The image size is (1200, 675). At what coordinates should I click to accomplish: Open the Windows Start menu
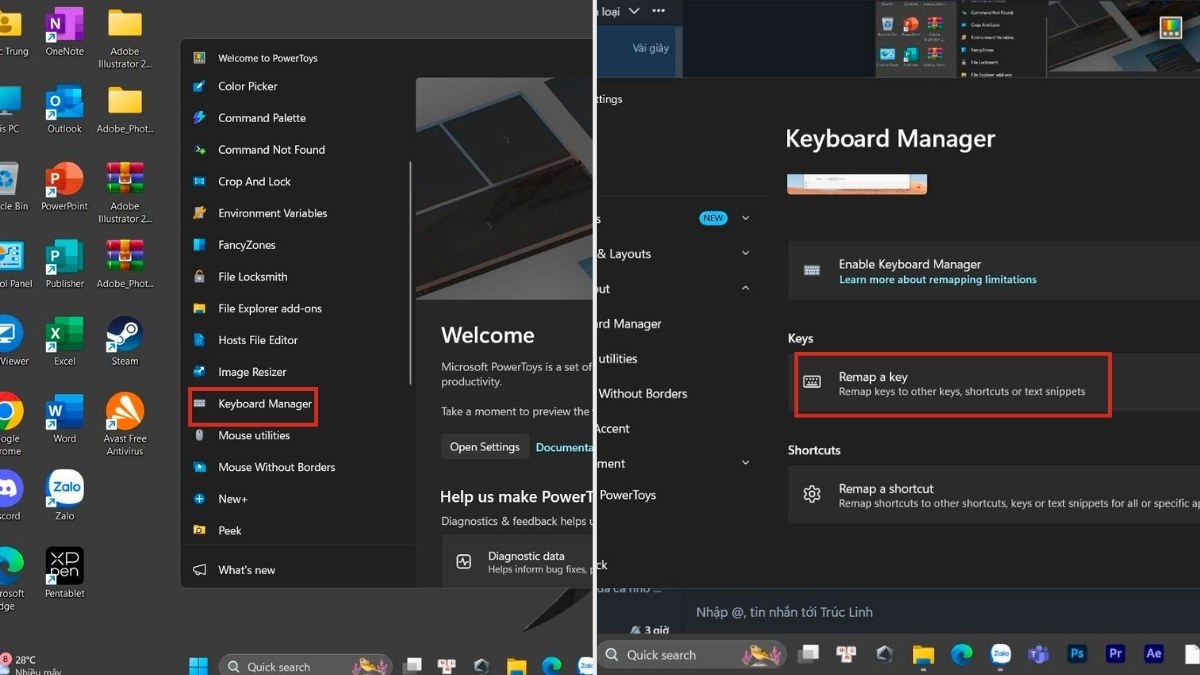199,666
